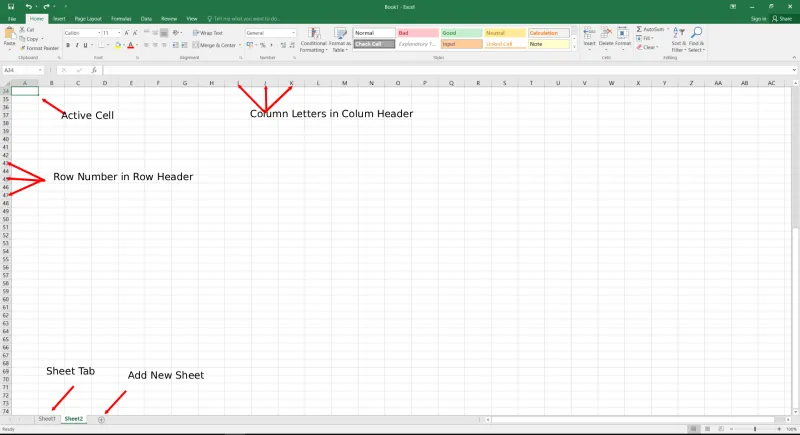
Task: Switch to Page Layout view in status bar
Action: (707, 429)
